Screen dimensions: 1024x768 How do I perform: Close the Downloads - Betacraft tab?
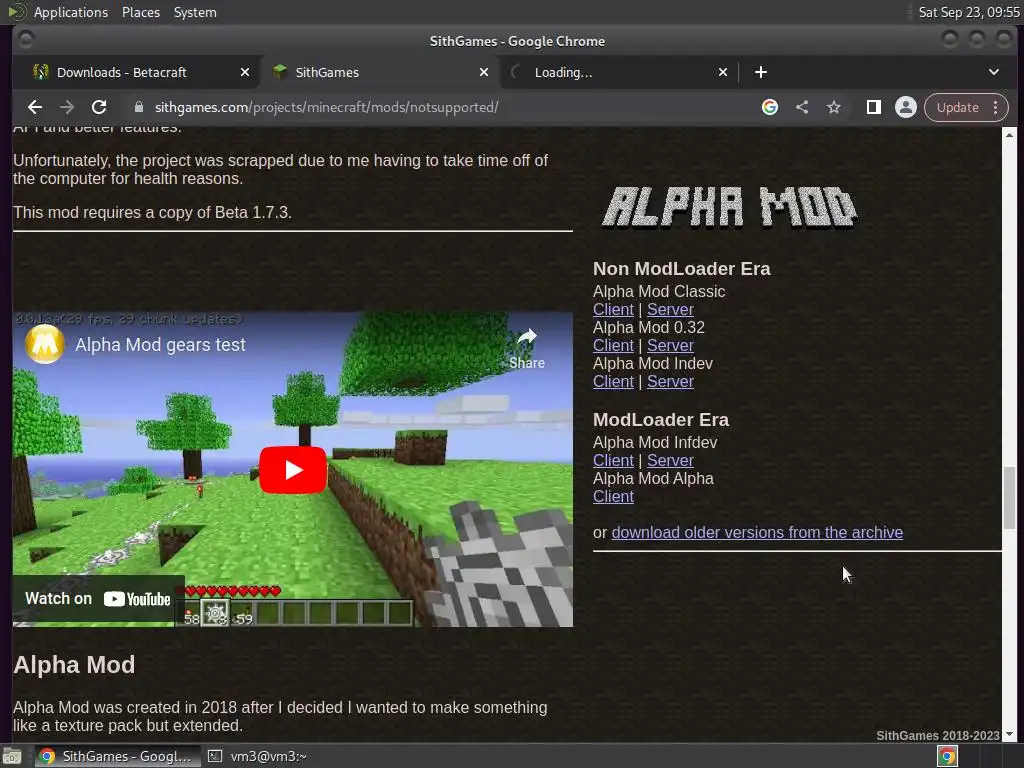(x=244, y=72)
